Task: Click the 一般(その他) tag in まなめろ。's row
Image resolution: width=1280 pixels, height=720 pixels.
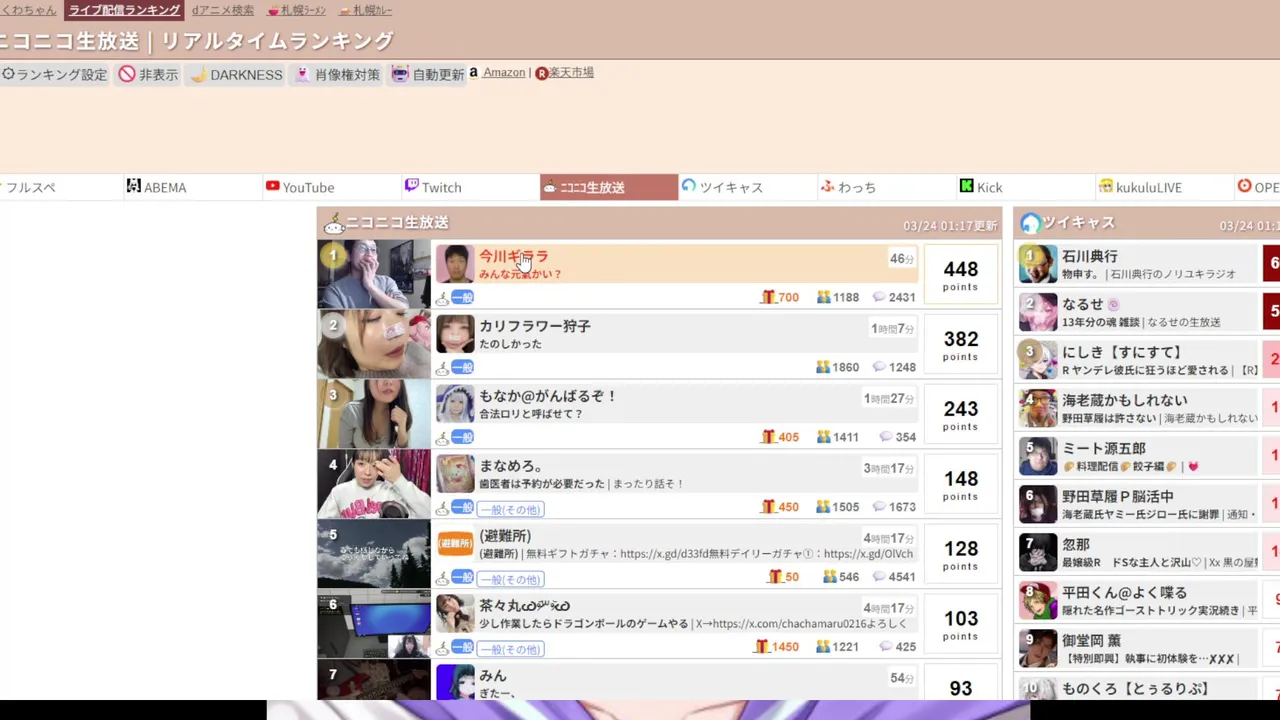Action: (x=510, y=509)
